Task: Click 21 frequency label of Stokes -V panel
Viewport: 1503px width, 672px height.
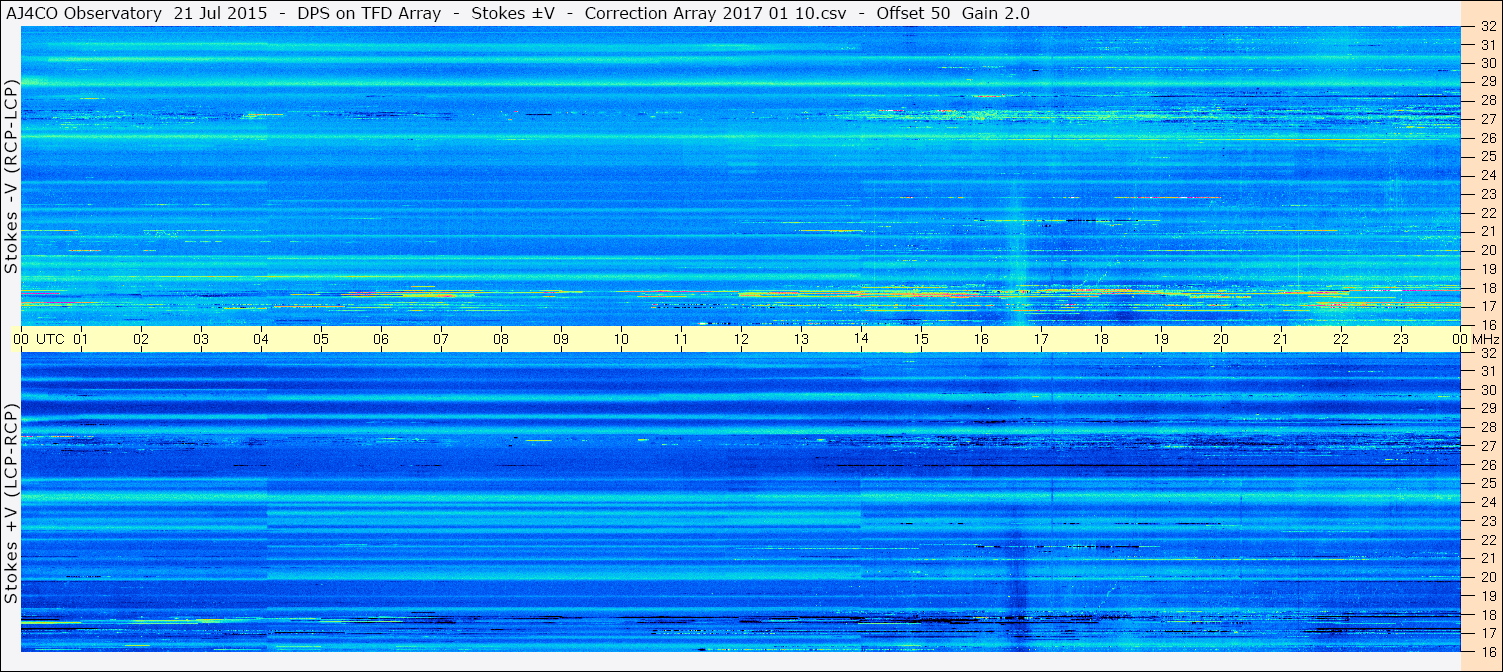Action: click(x=1488, y=231)
